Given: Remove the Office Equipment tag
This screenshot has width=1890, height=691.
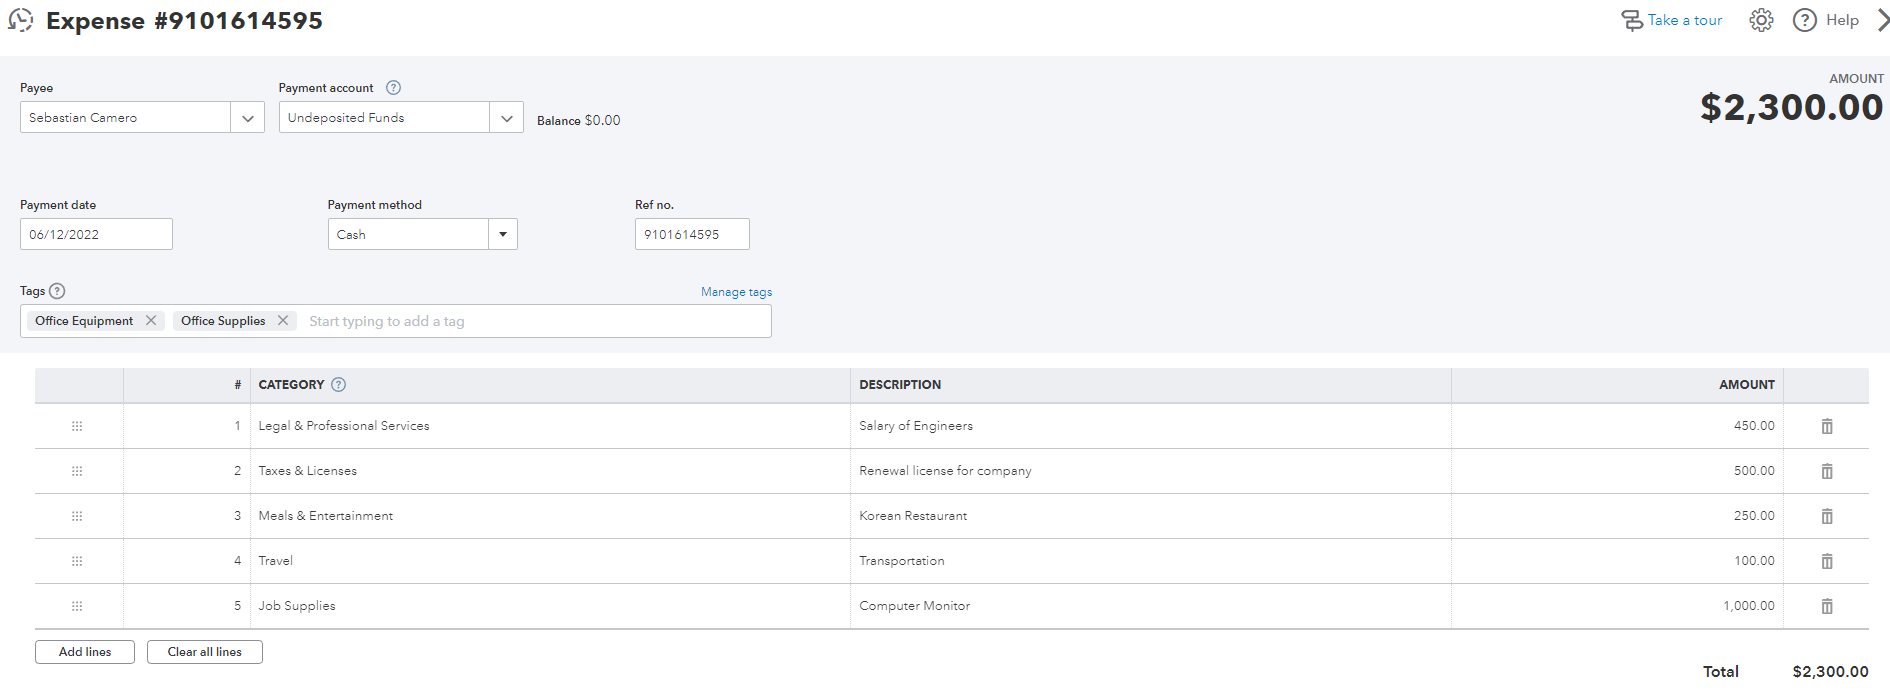Looking at the screenshot, I should tap(151, 320).
